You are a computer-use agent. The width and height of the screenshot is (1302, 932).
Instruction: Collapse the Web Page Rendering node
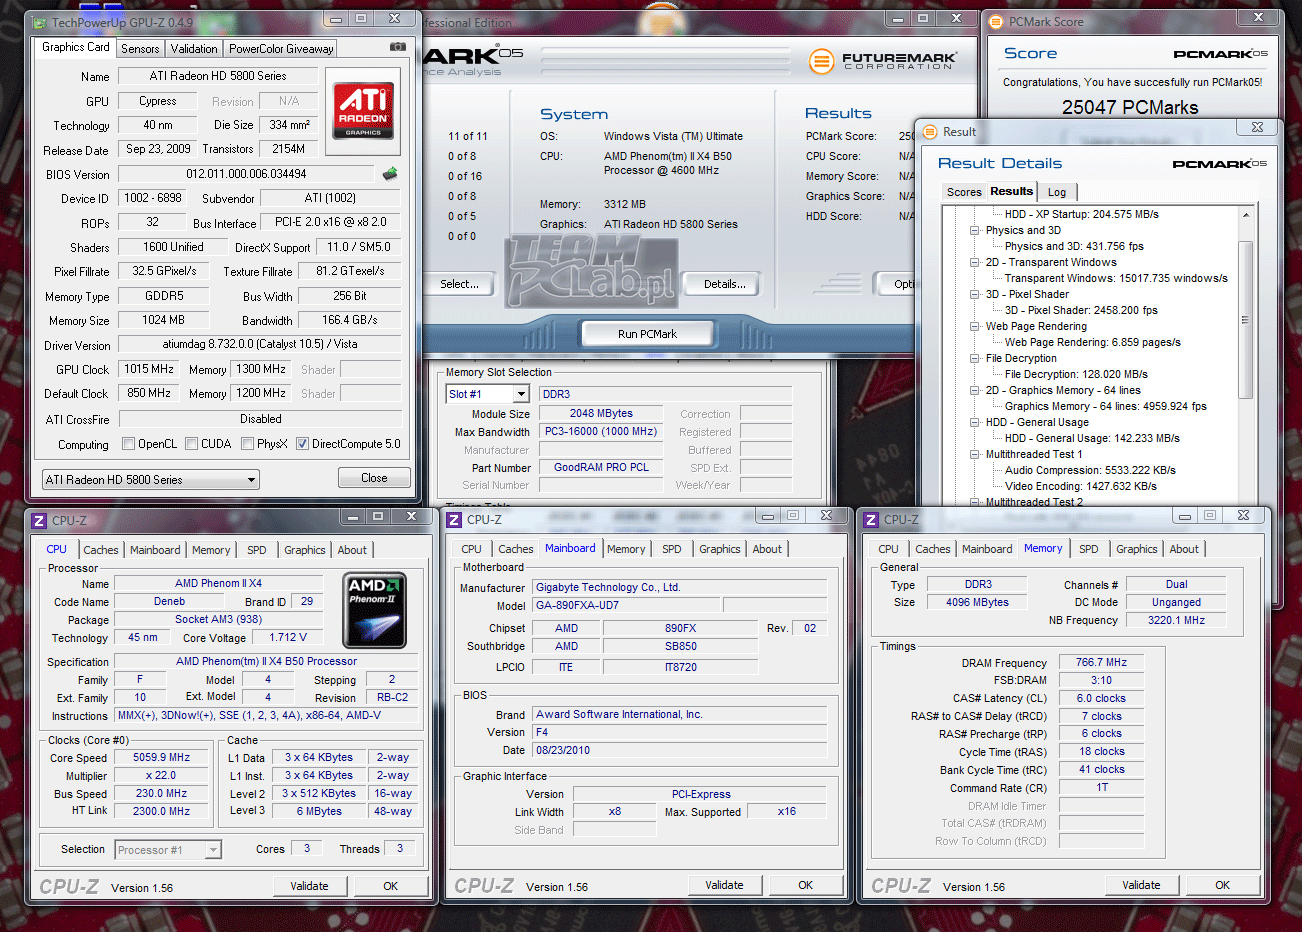(x=975, y=326)
